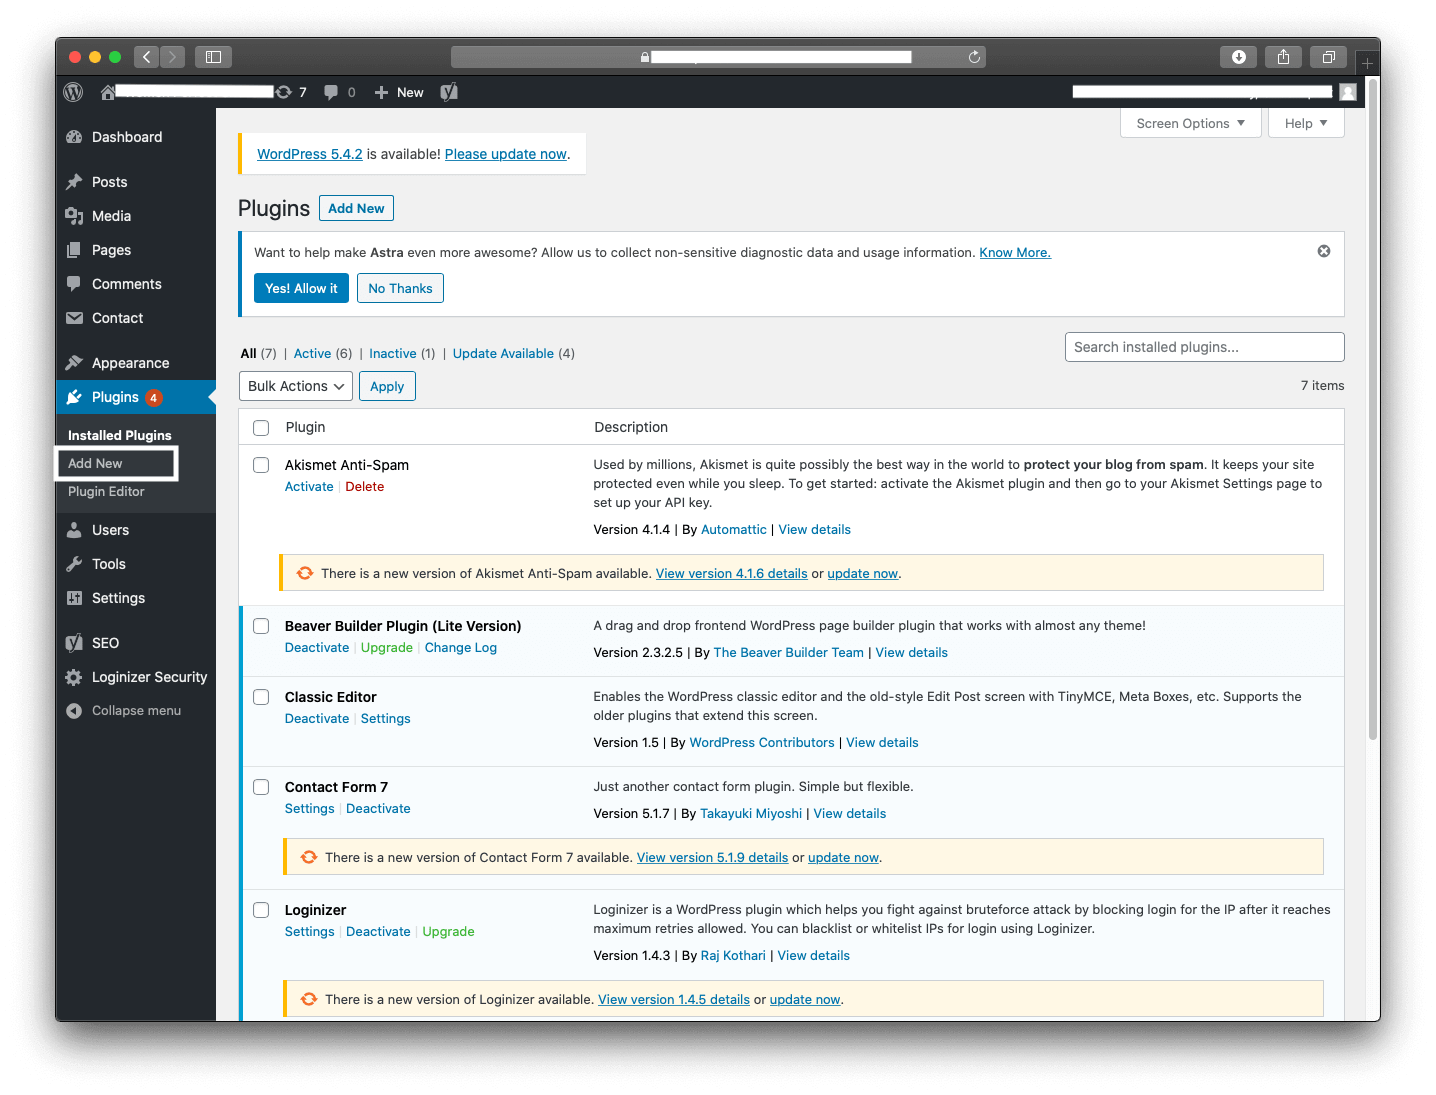Deactivate the Classic Editor plugin
Screen dimensions: 1436x1095
click(x=317, y=719)
